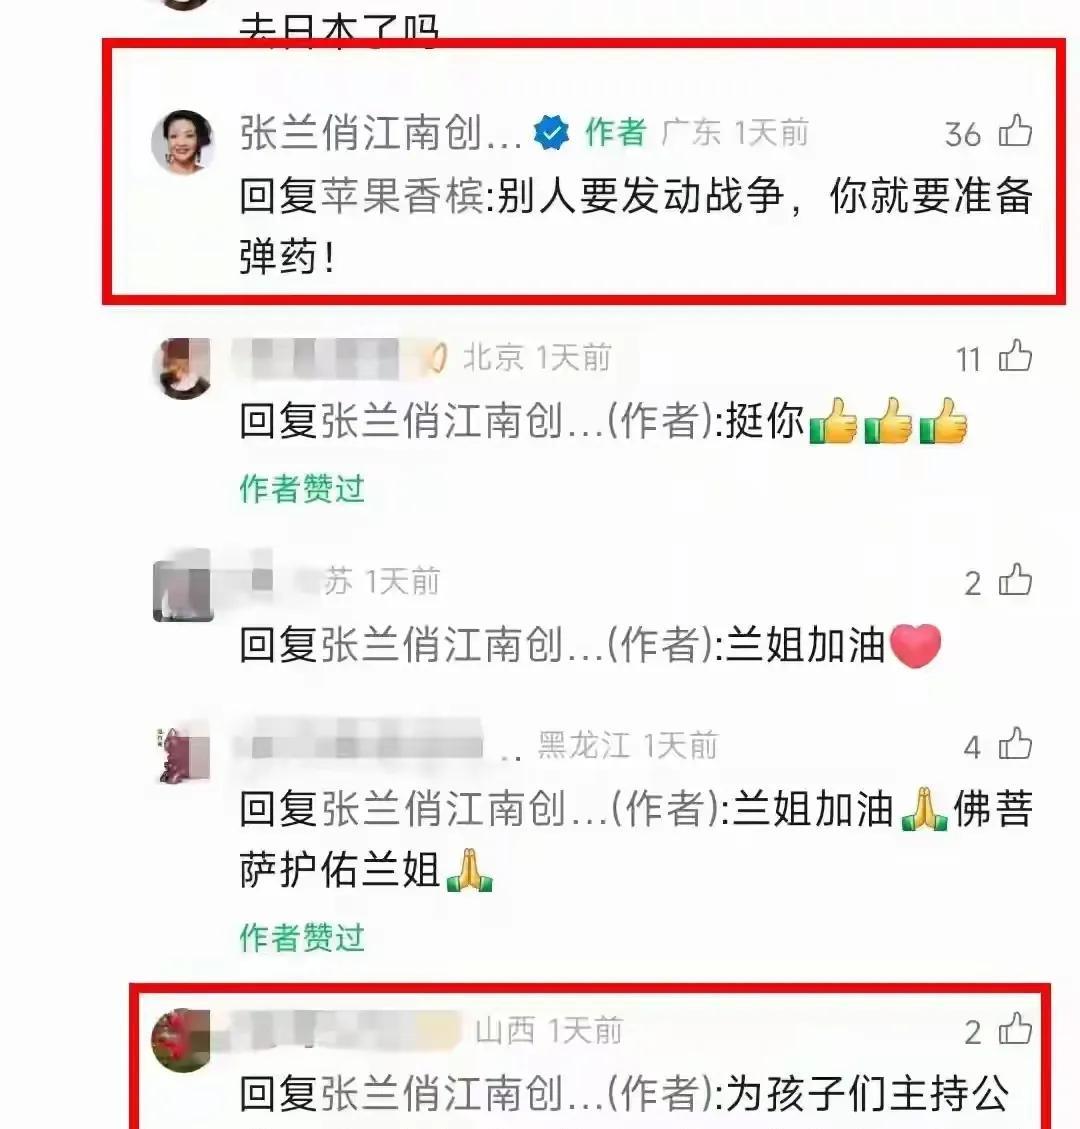Tap like count 11 on Beijing comment
The width and height of the screenshot is (1080, 1129).
(968, 359)
